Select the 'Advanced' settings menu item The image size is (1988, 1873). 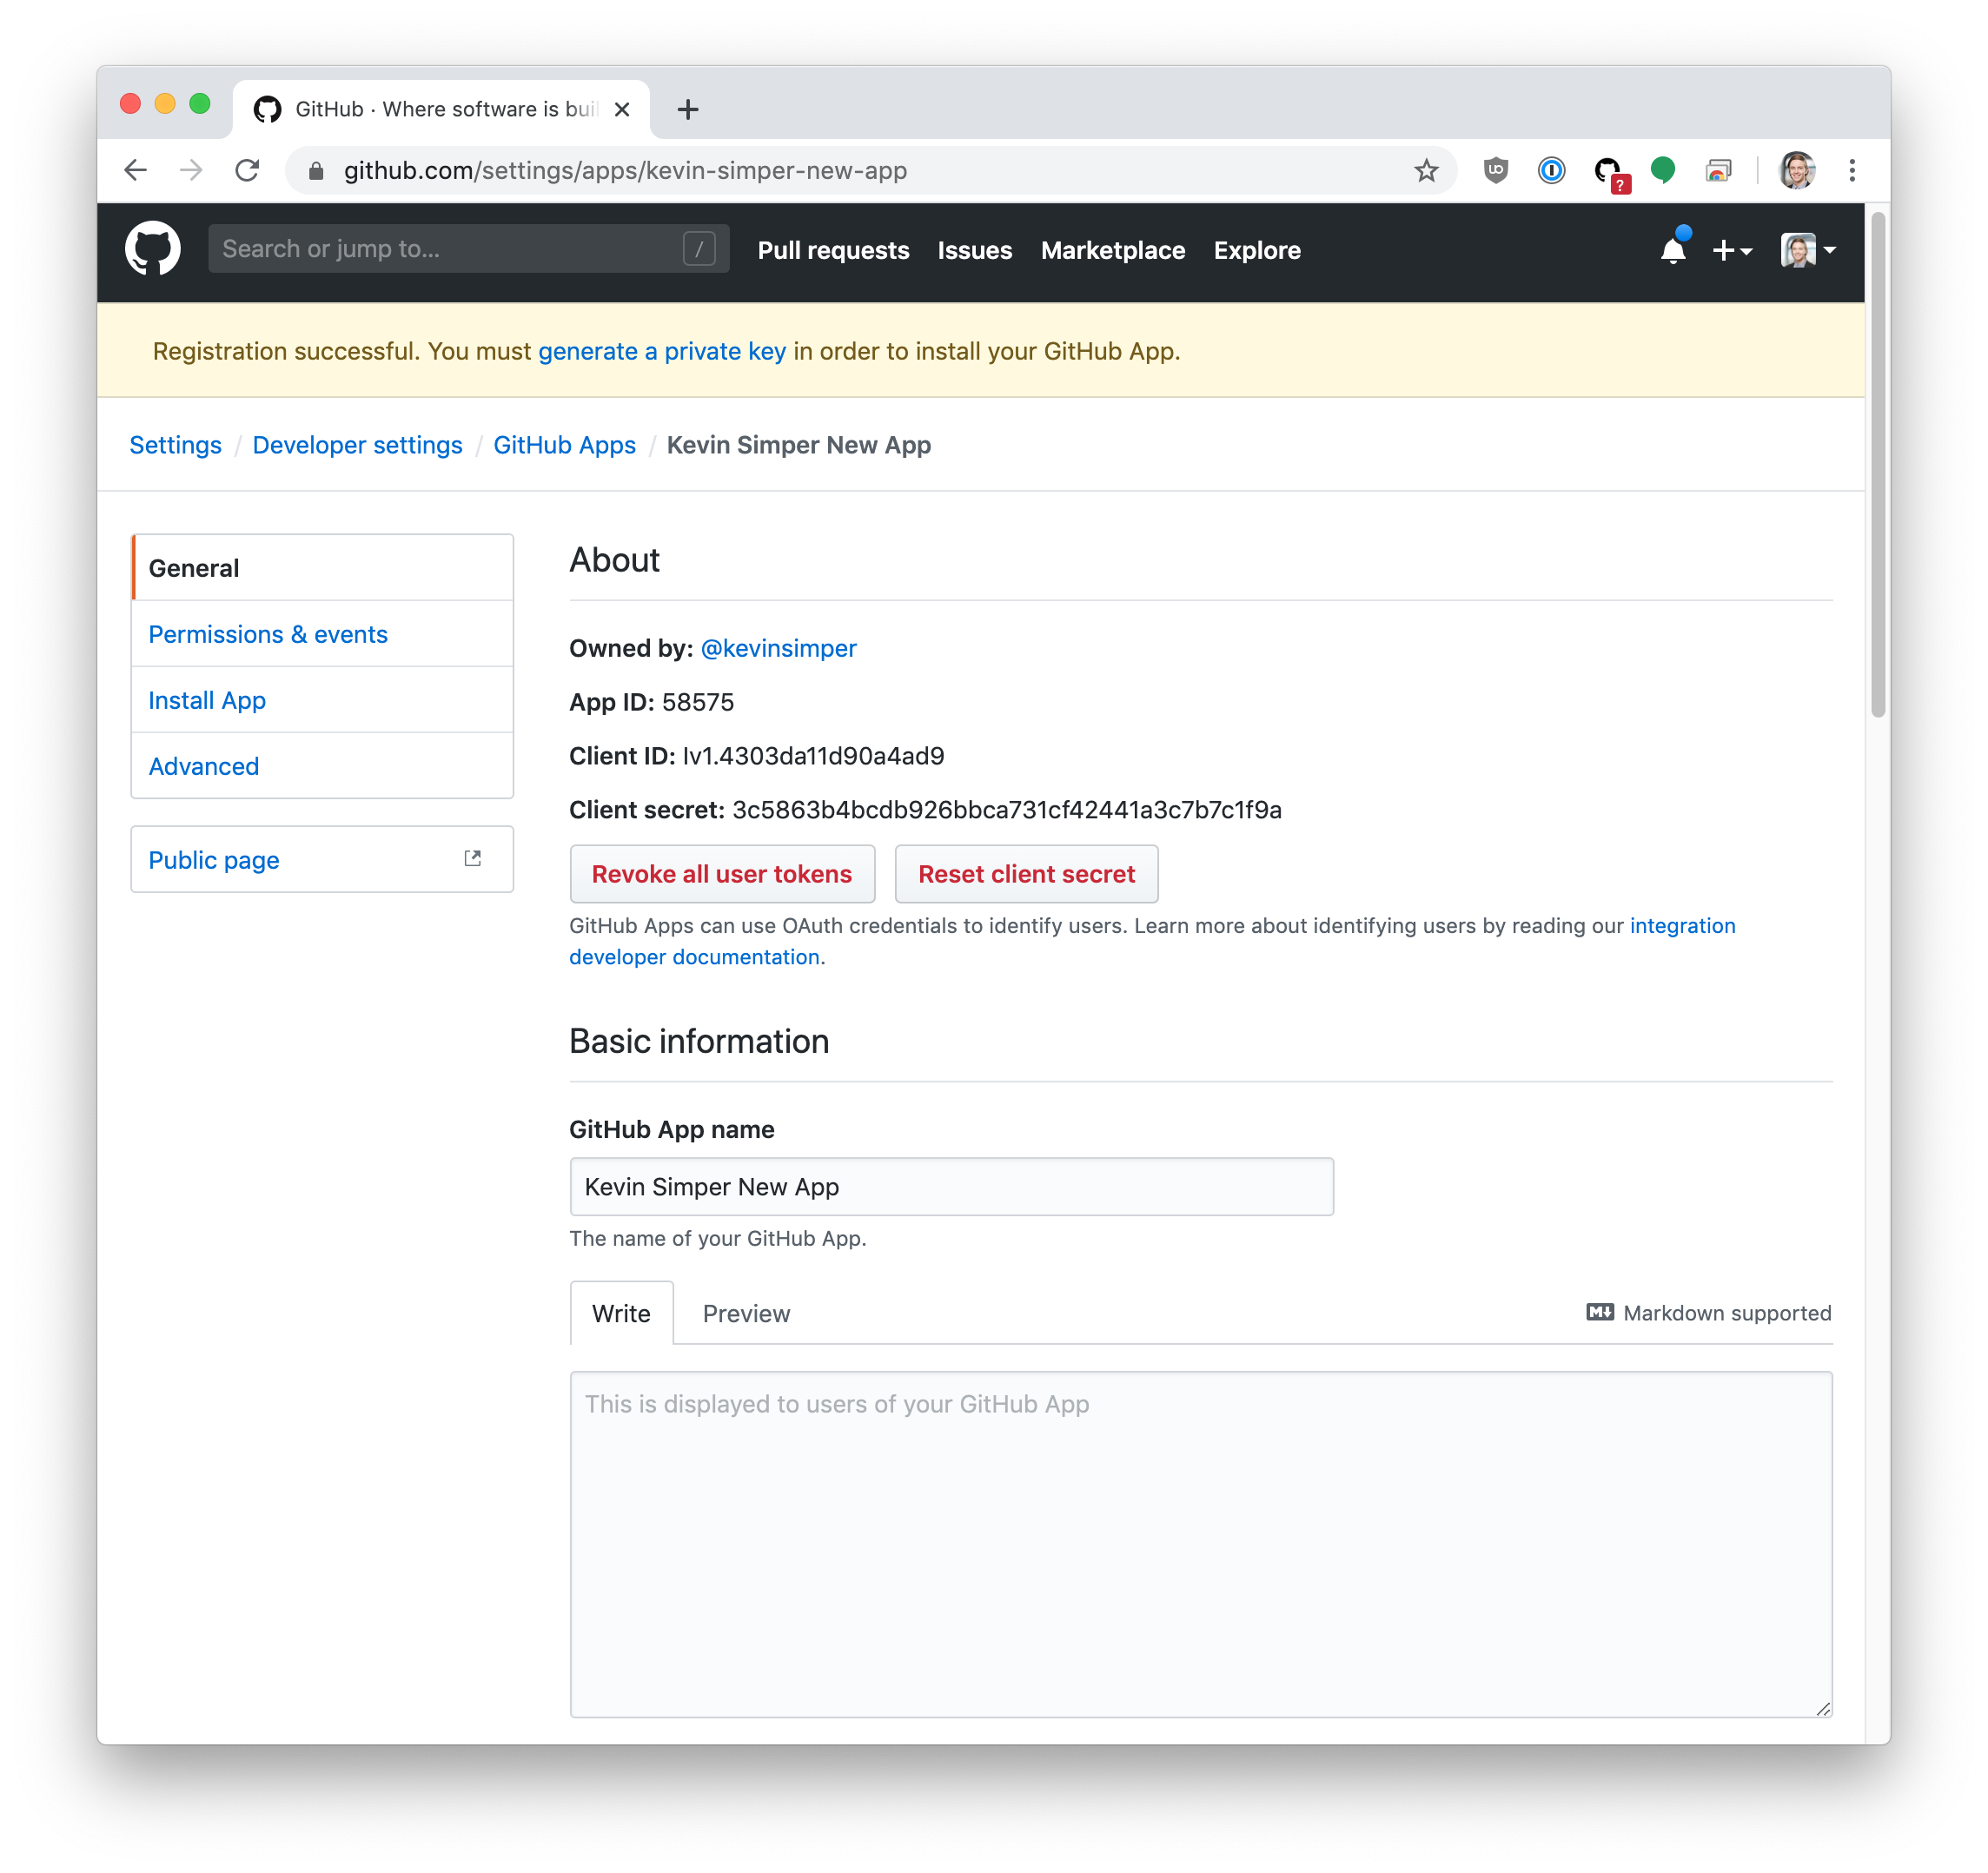click(x=202, y=765)
